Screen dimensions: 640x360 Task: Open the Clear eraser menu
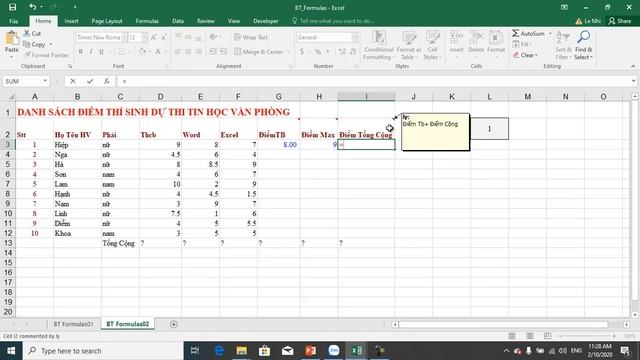click(525, 55)
